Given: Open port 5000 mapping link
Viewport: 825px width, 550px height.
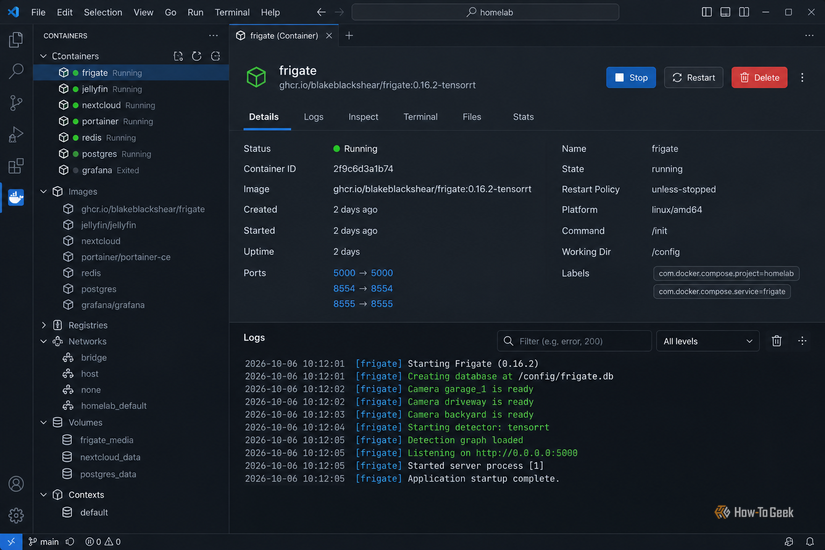Looking at the screenshot, I should click(x=363, y=273).
